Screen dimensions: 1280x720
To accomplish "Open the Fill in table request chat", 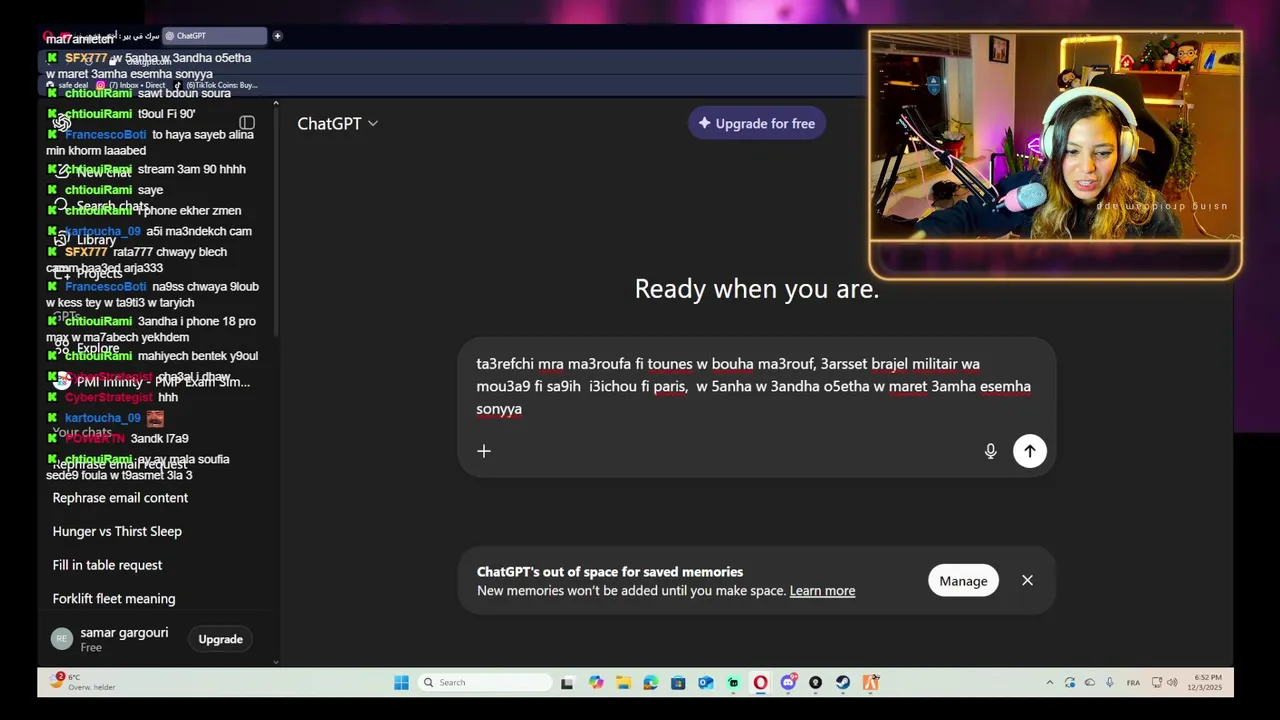I will (107, 565).
